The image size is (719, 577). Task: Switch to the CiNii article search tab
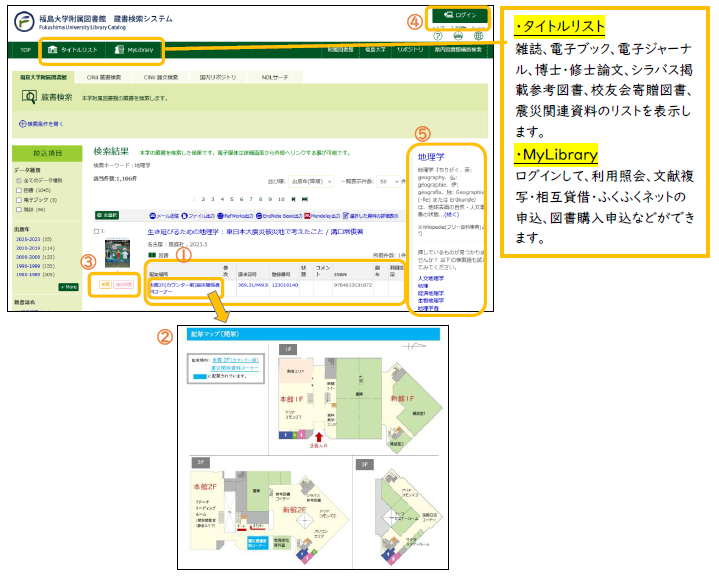point(161,76)
